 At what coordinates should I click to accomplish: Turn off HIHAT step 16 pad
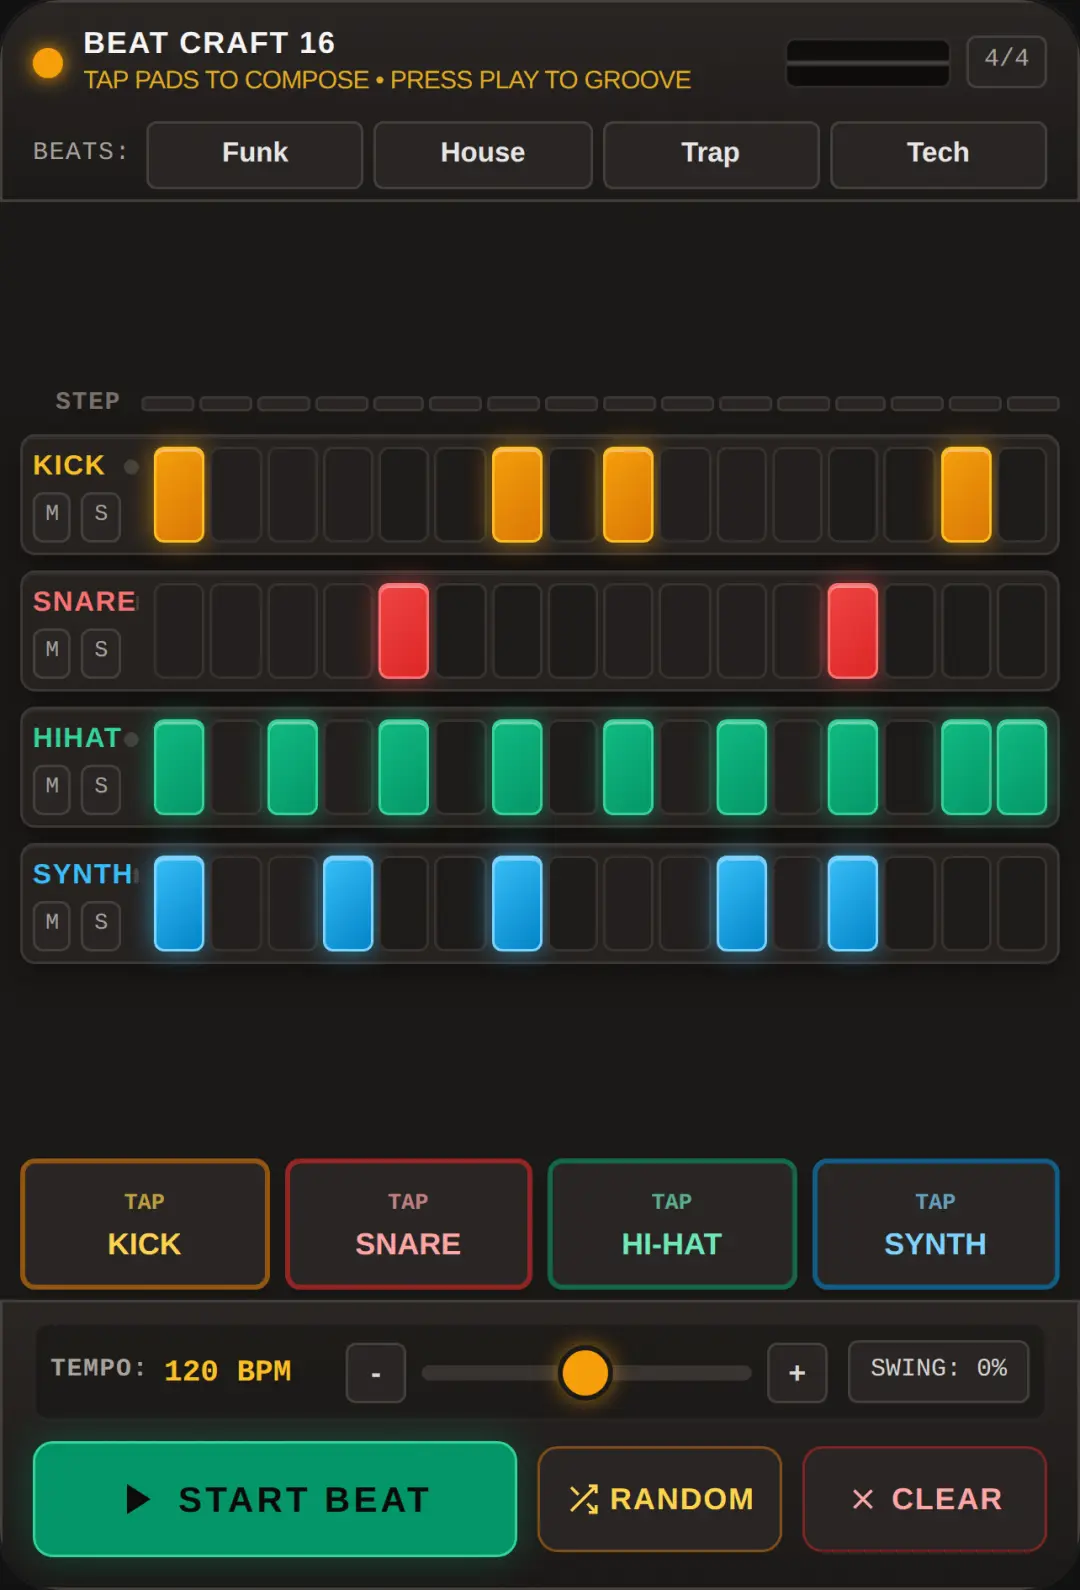(x=1022, y=767)
